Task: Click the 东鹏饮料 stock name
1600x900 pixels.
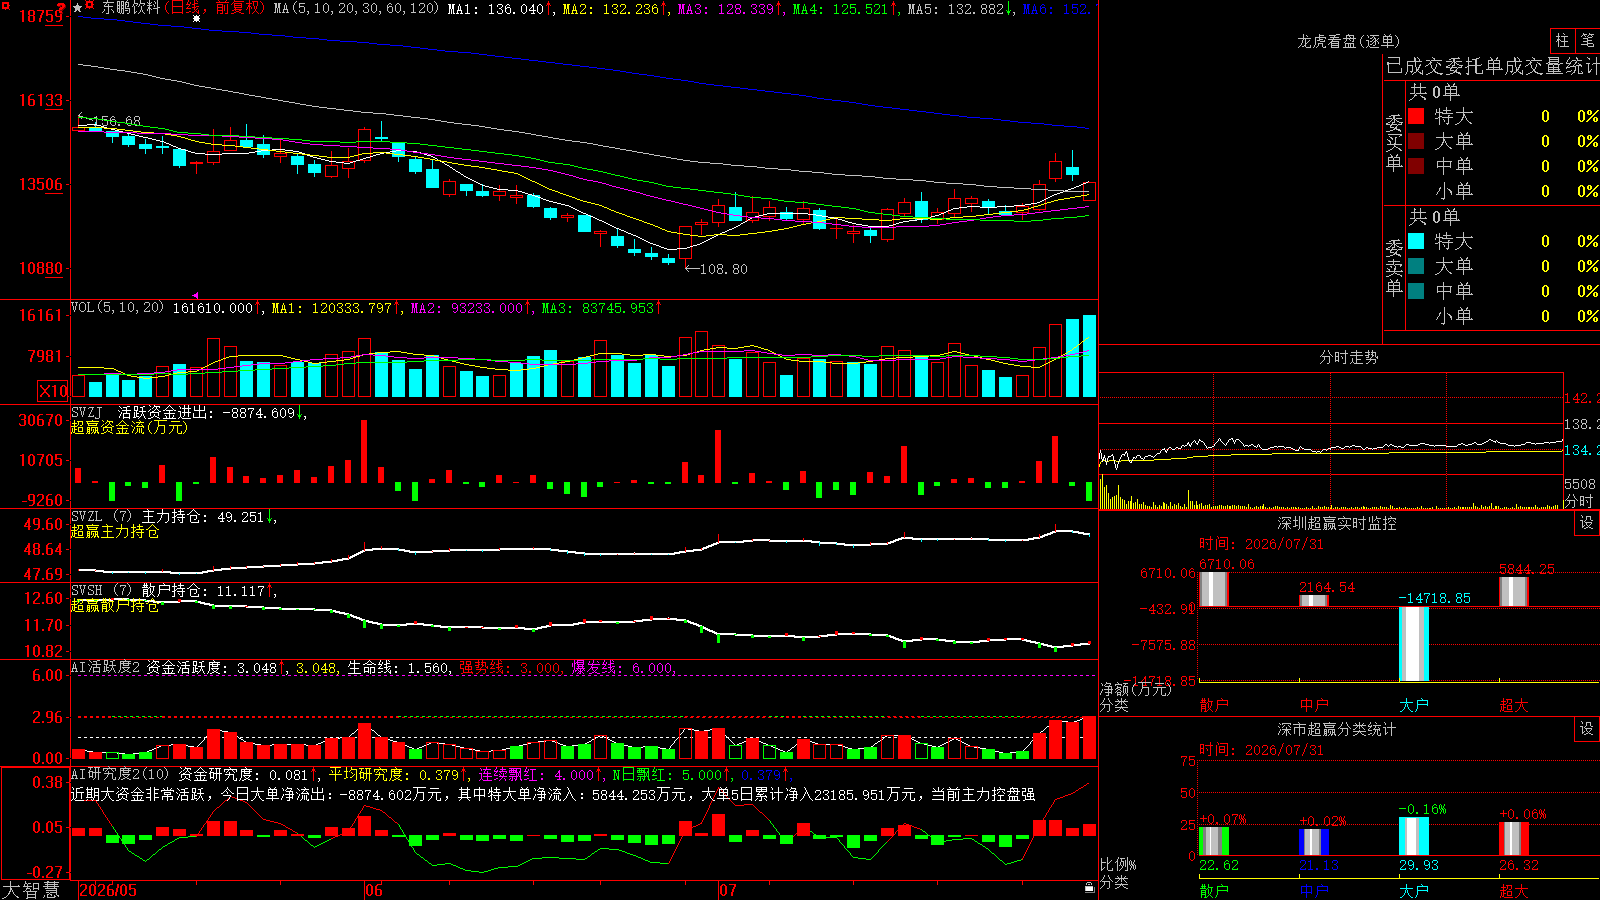Action: point(131,8)
